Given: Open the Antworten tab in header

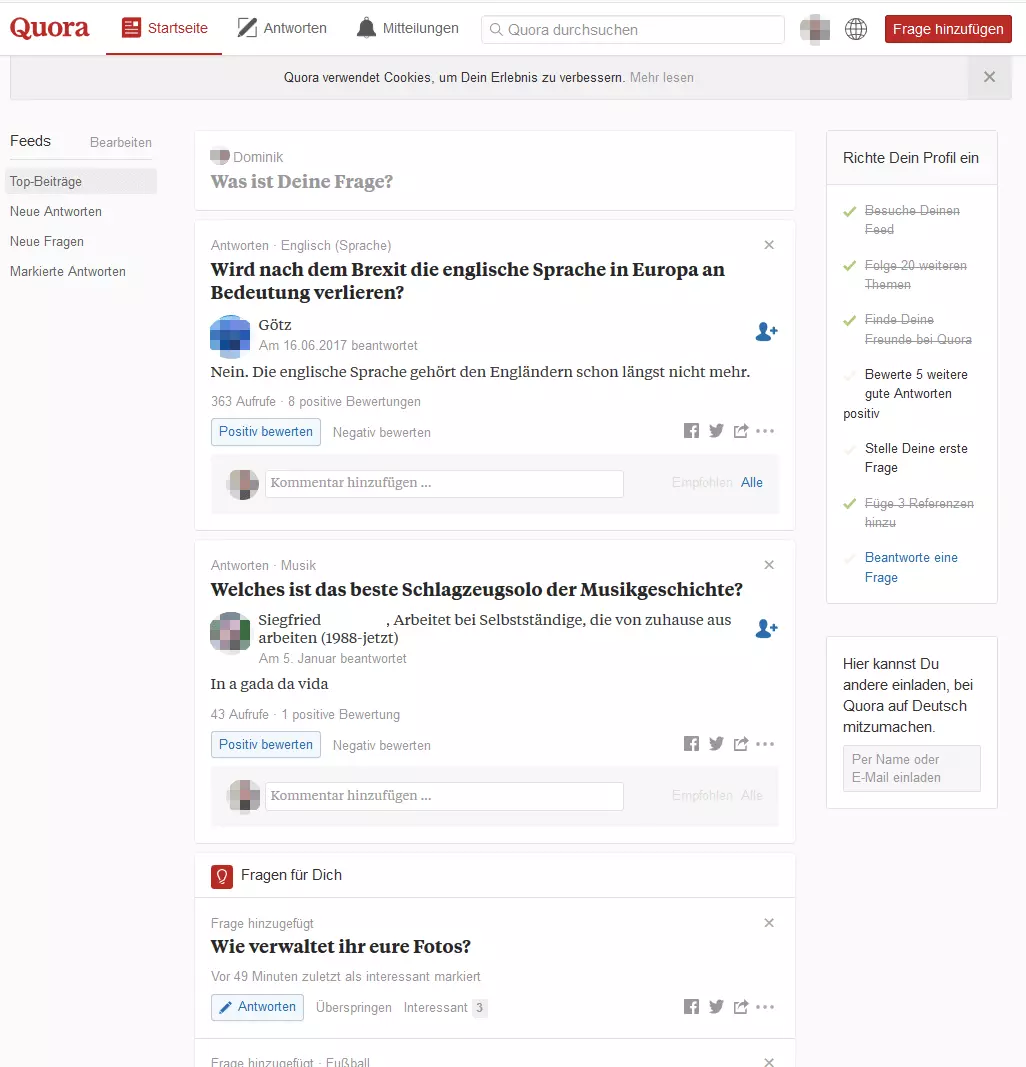Looking at the screenshot, I should coord(282,28).
